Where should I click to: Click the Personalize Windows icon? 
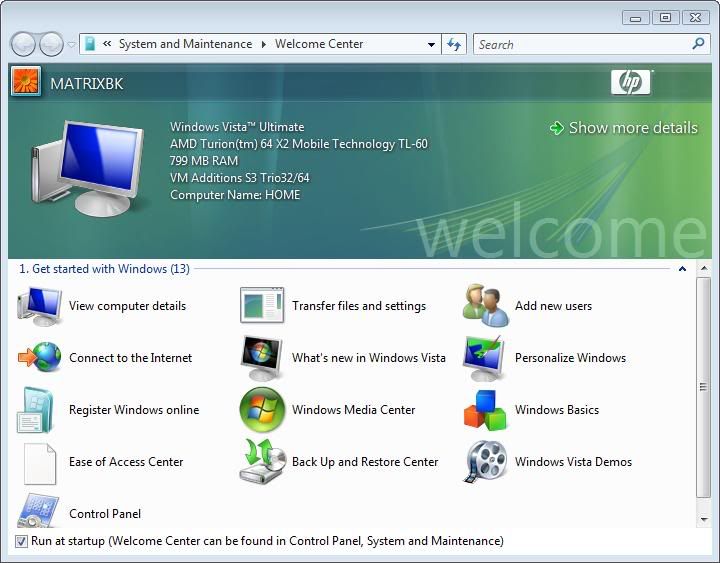(486, 358)
